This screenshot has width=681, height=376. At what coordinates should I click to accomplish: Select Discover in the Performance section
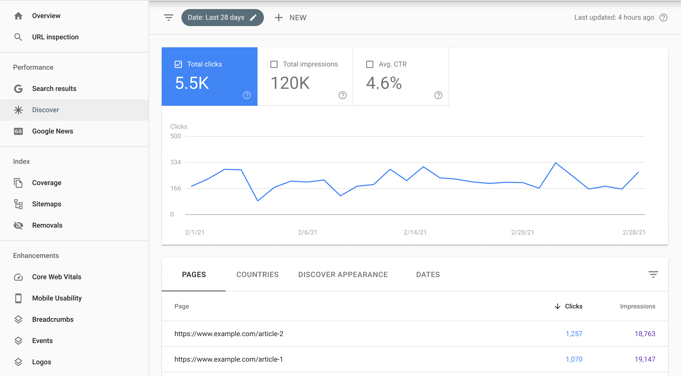[74, 110]
